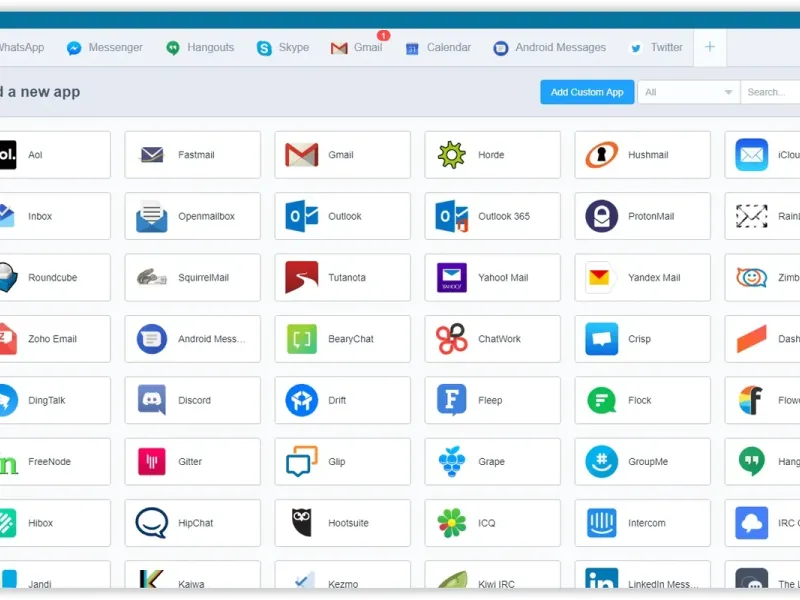
Task: Click the Fastmail envelope icon
Action: pos(152,155)
